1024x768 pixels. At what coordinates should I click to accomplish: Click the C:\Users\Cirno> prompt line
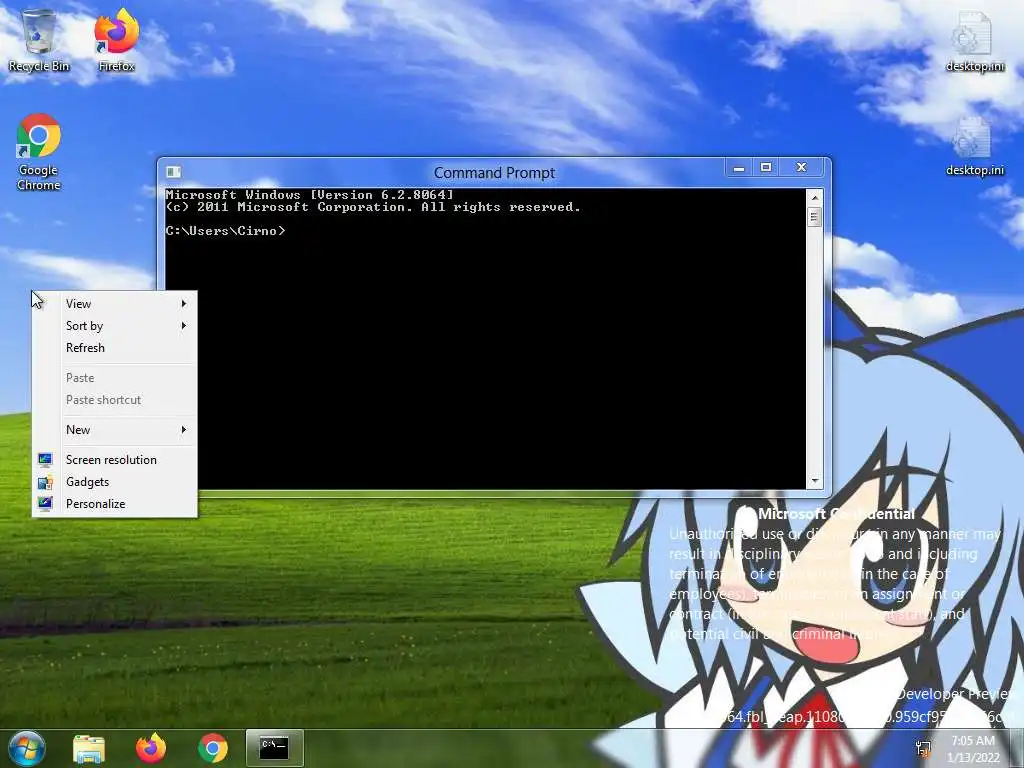click(x=225, y=231)
